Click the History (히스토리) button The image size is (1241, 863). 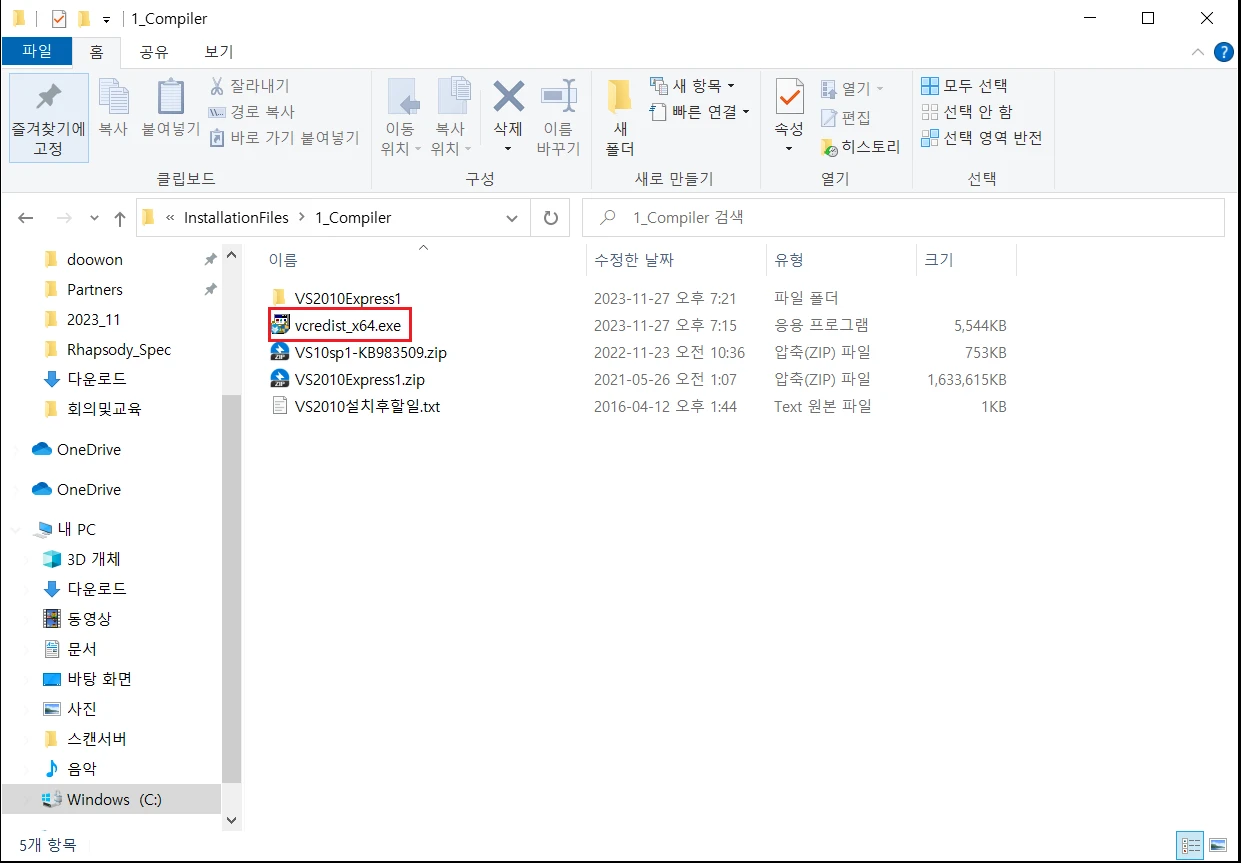[x=860, y=147]
